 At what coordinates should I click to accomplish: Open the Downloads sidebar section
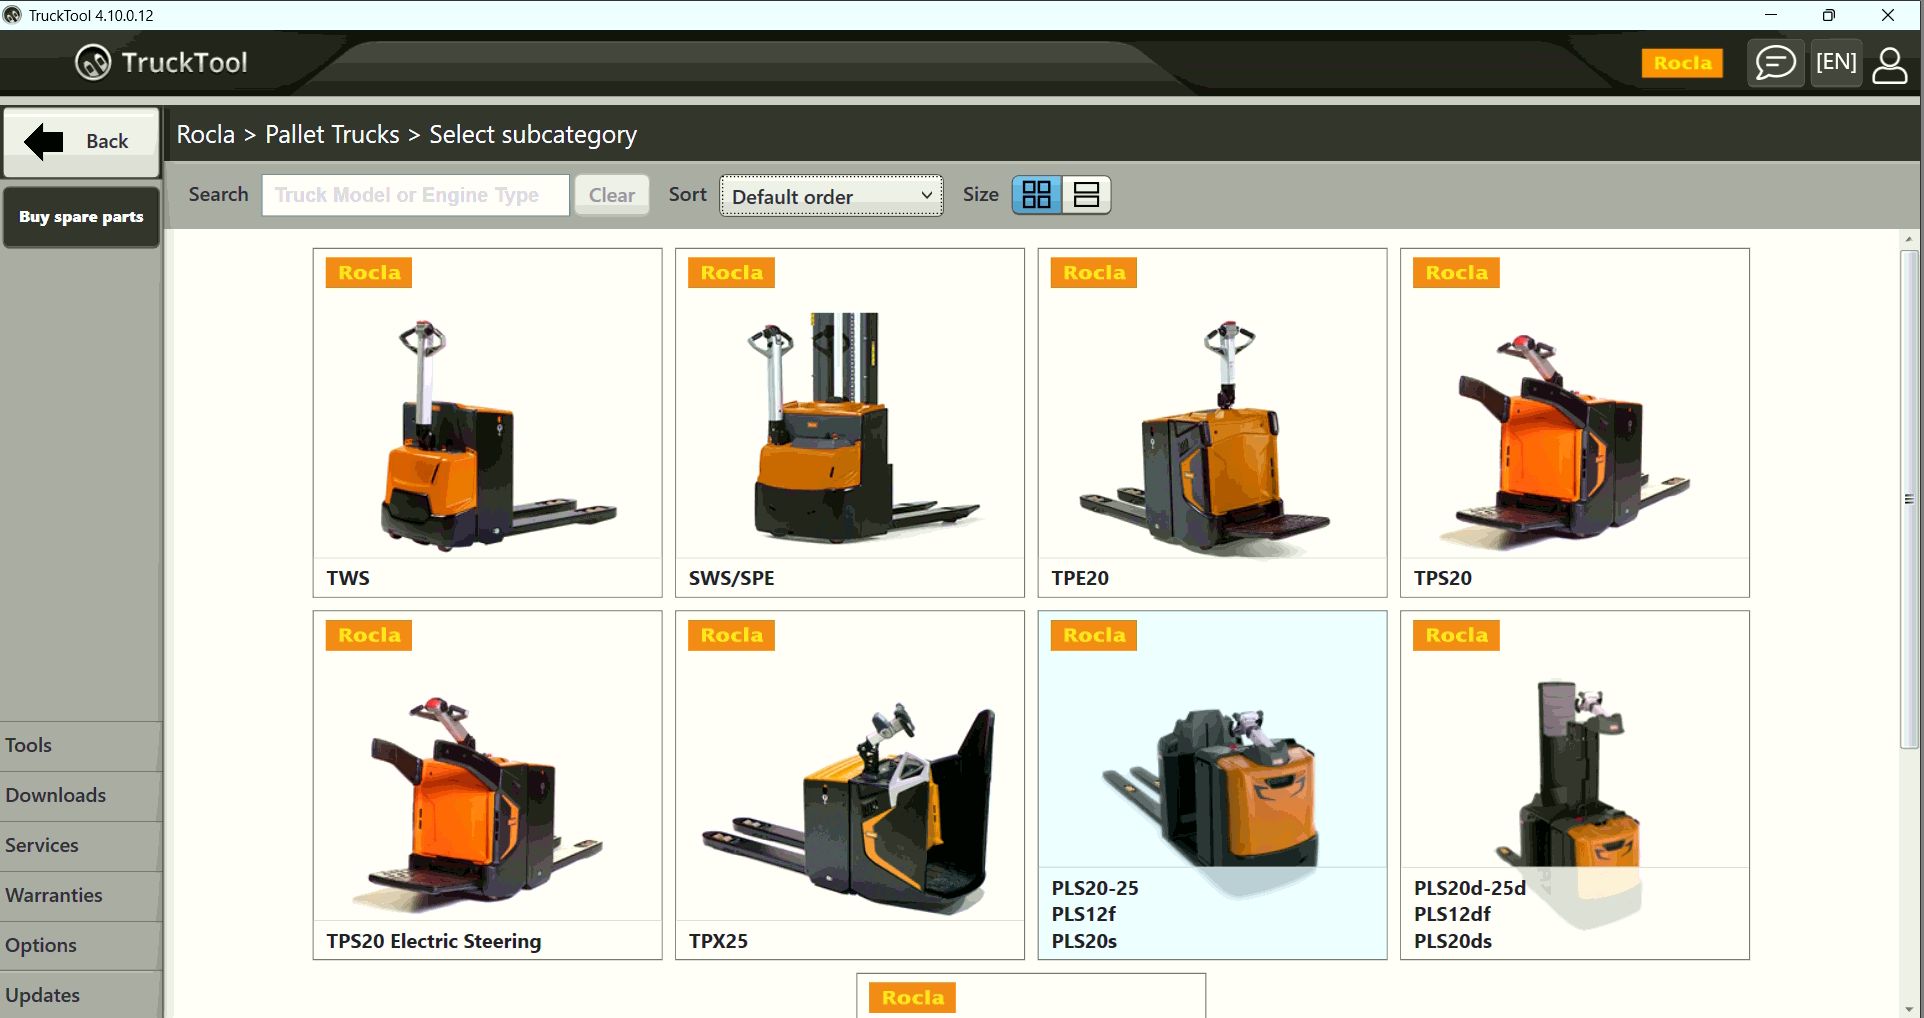(x=55, y=795)
